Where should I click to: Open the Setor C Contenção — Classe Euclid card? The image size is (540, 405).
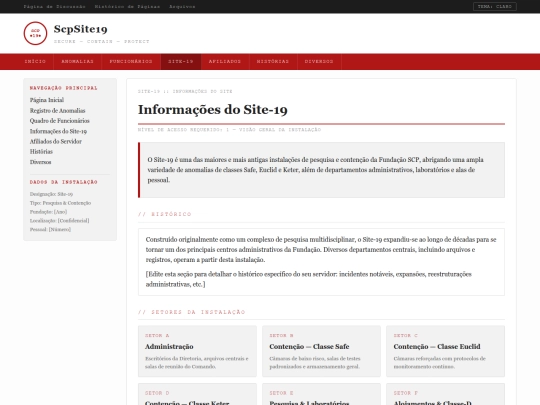445,351
